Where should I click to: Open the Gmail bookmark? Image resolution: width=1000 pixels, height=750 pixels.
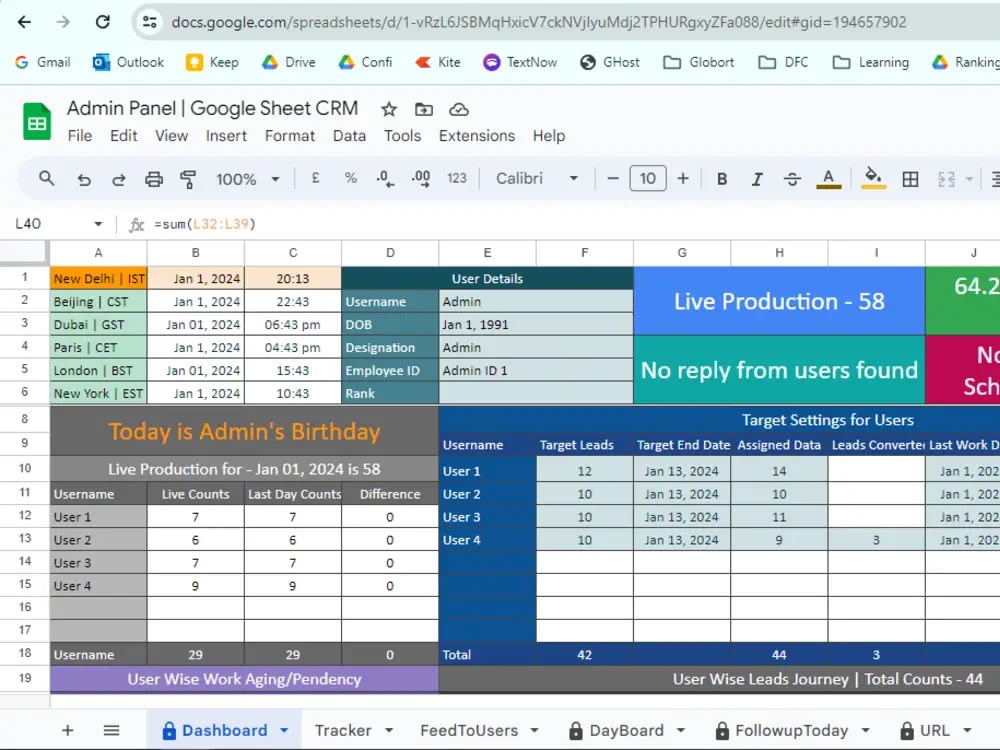click(x=43, y=62)
